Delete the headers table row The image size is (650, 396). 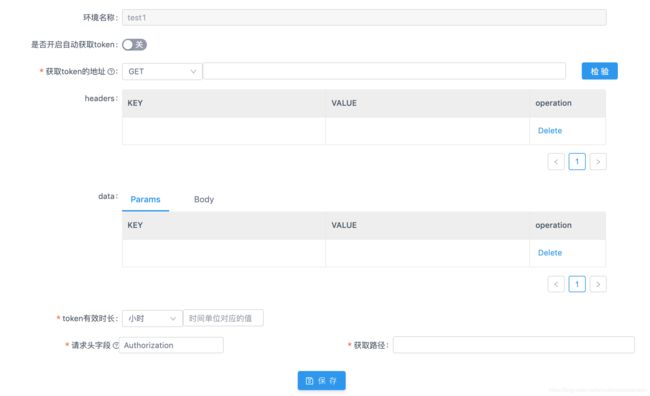550,131
